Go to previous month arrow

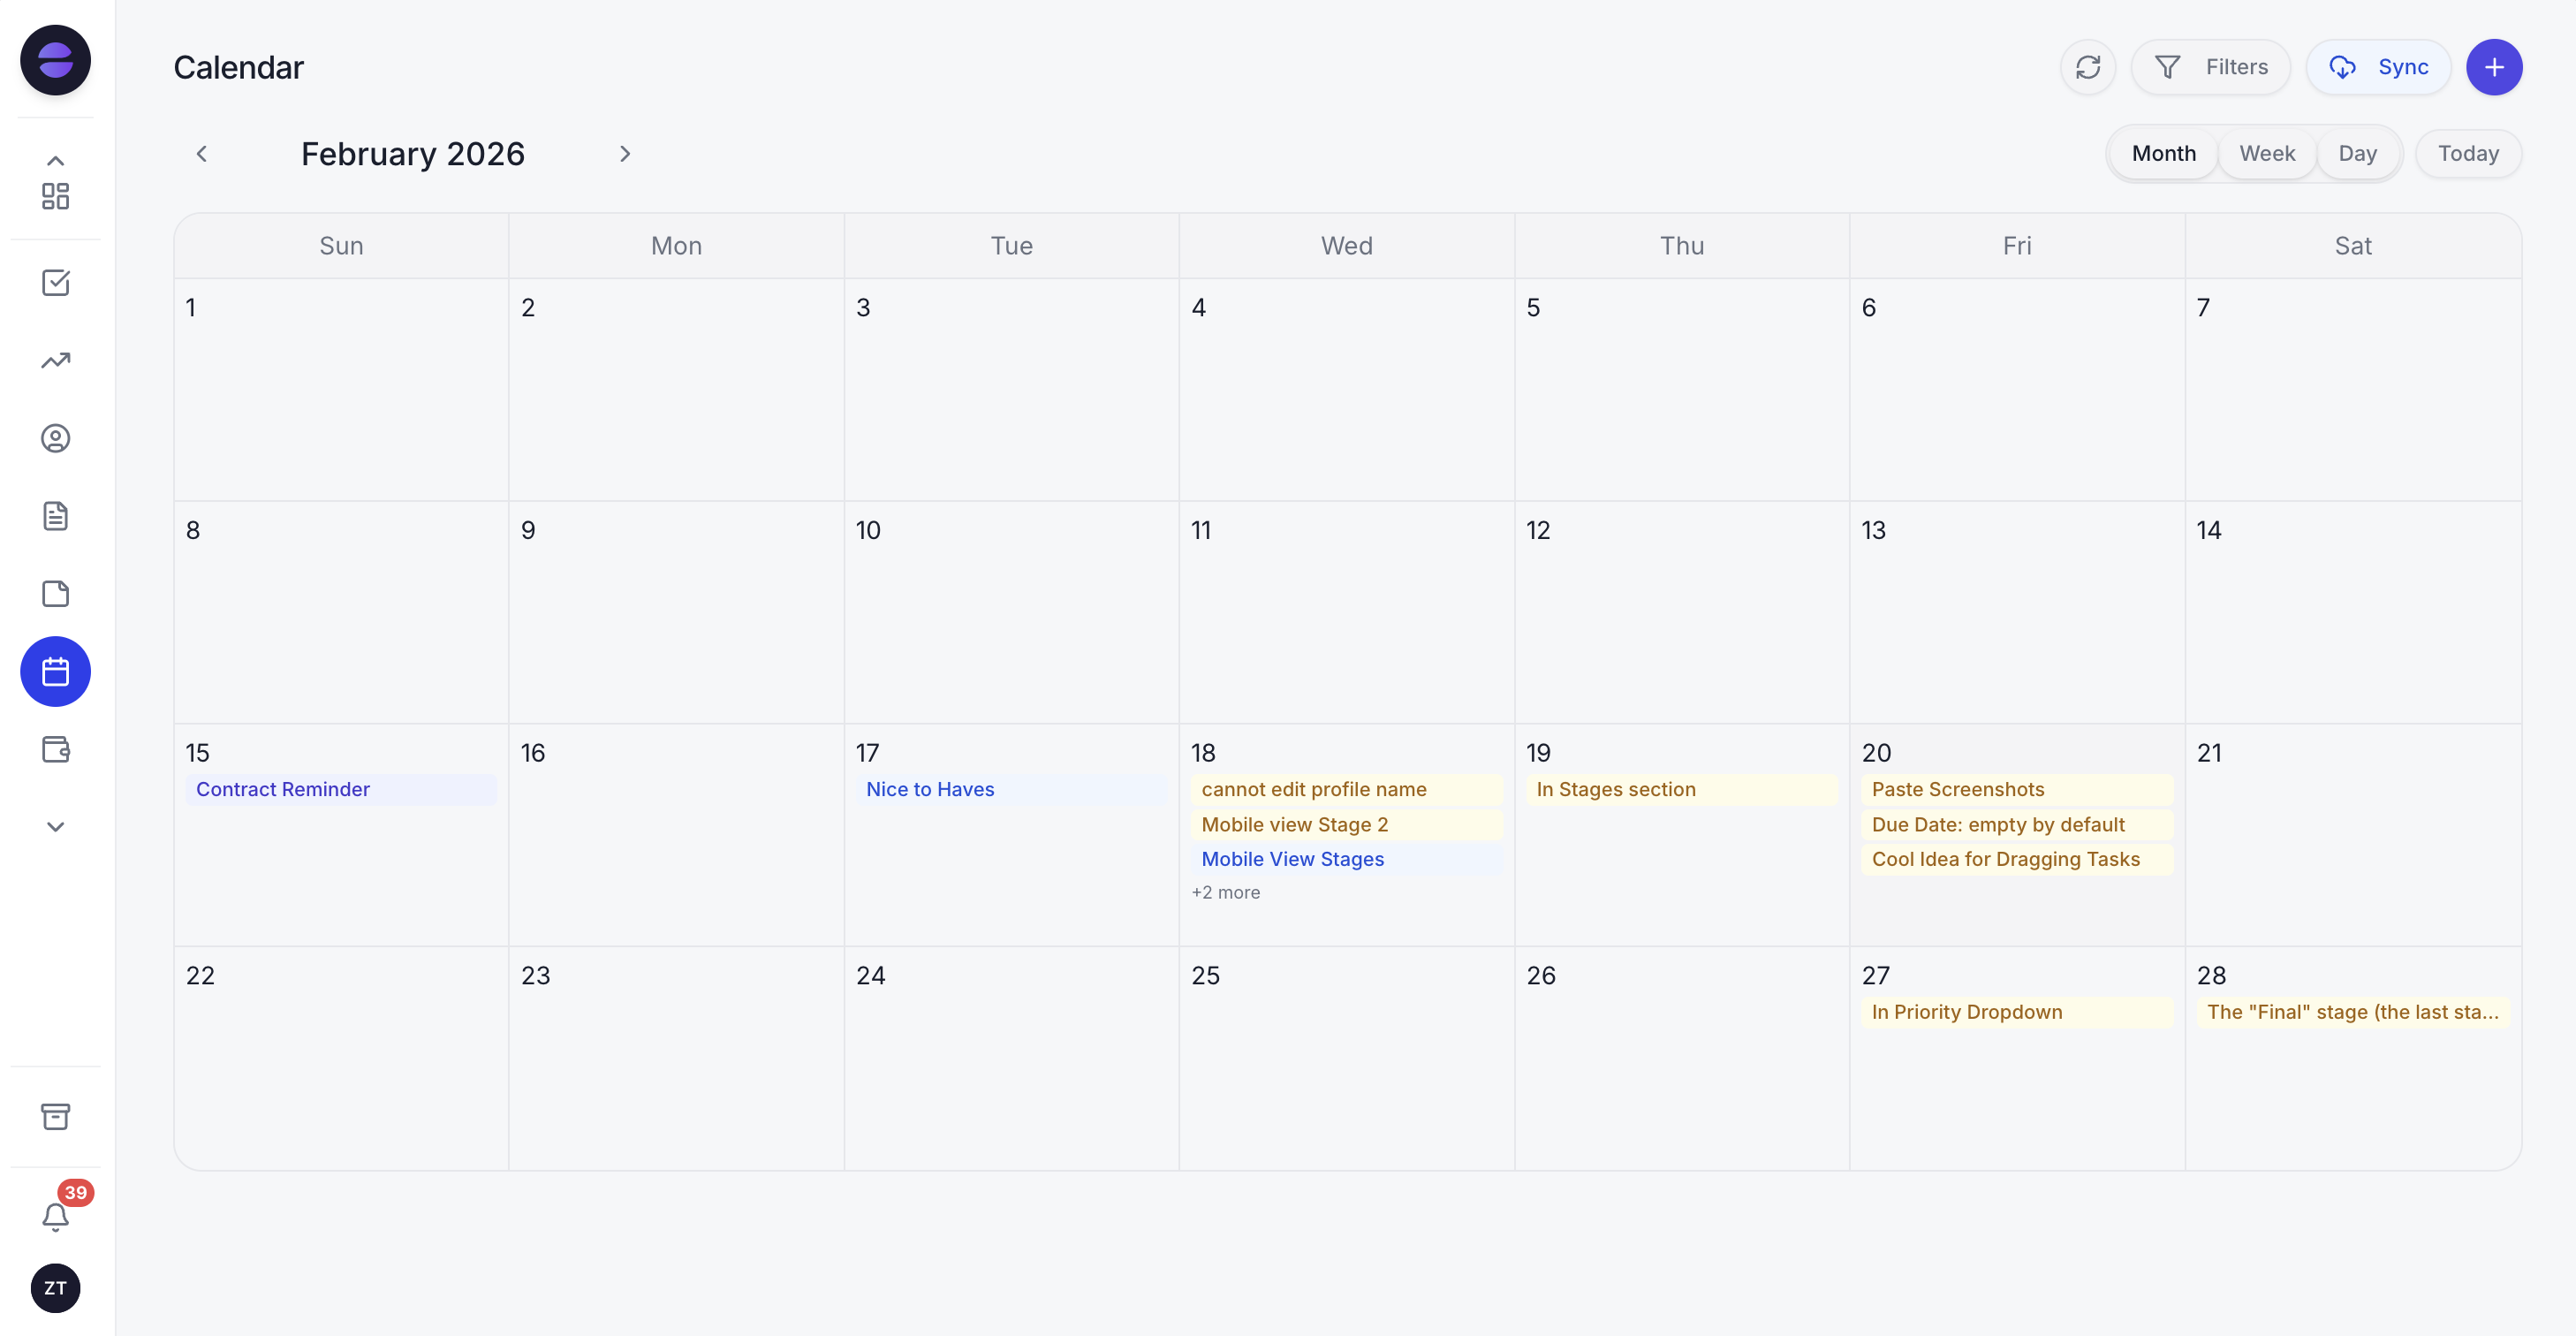(x=202, y=154)
